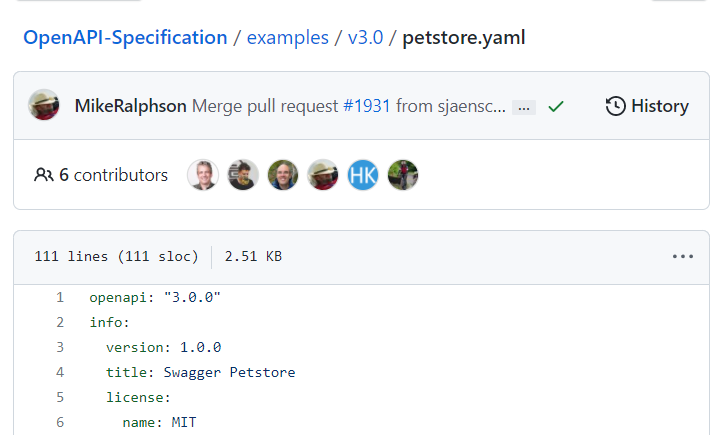This screenshot has height=435, width=722.
Task: Select line number 1 of petstore.yaml
Action: [60, 297]
